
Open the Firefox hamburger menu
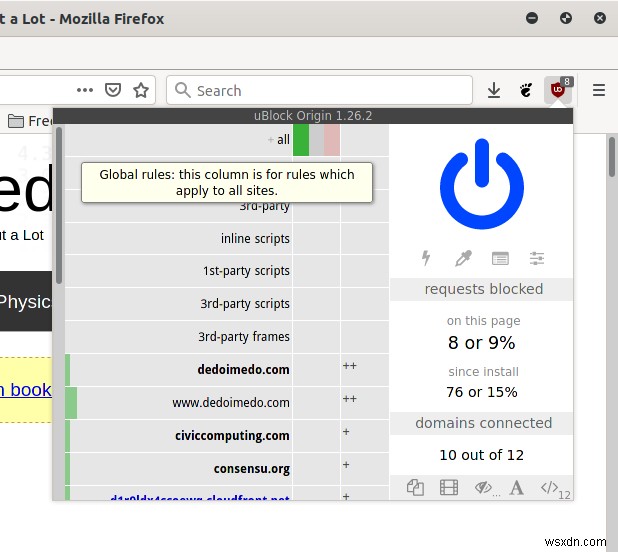click(599, 90)
